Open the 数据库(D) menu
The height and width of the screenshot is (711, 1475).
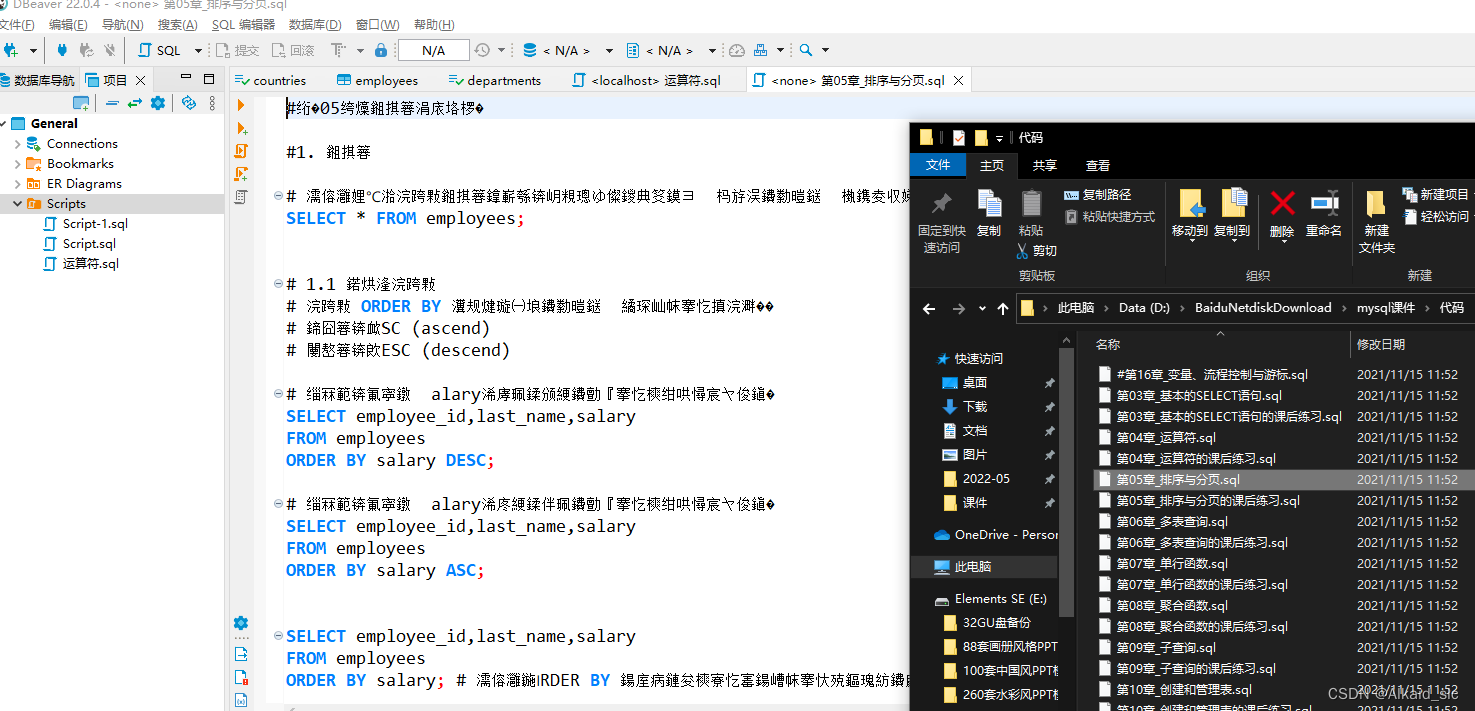pos(314,24)
